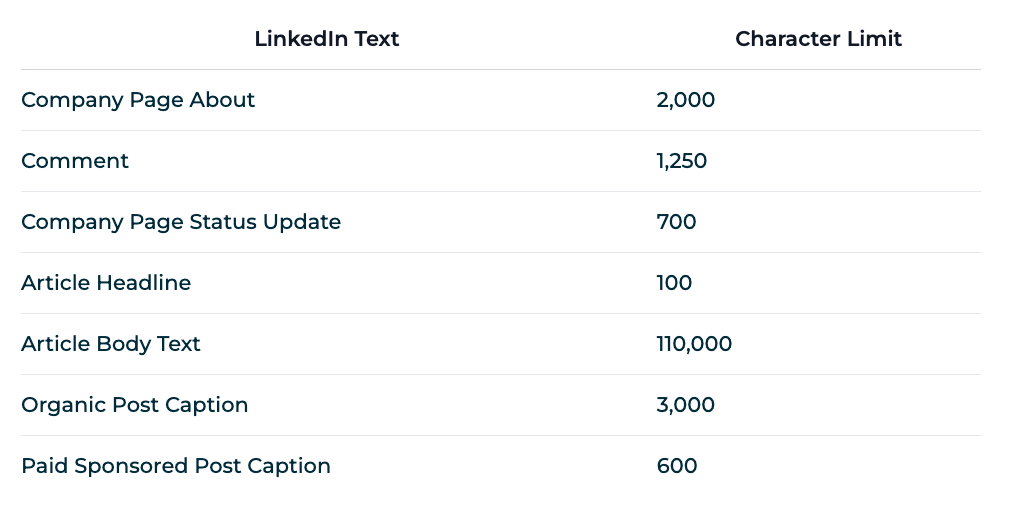Select Paid Sponsored Post Caption label

(x=176, y=466)
